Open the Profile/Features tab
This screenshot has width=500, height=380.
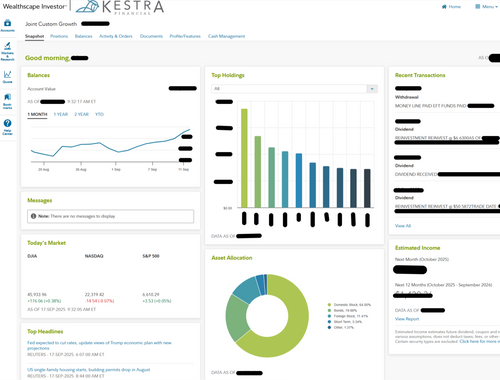(x=185, y=36)
